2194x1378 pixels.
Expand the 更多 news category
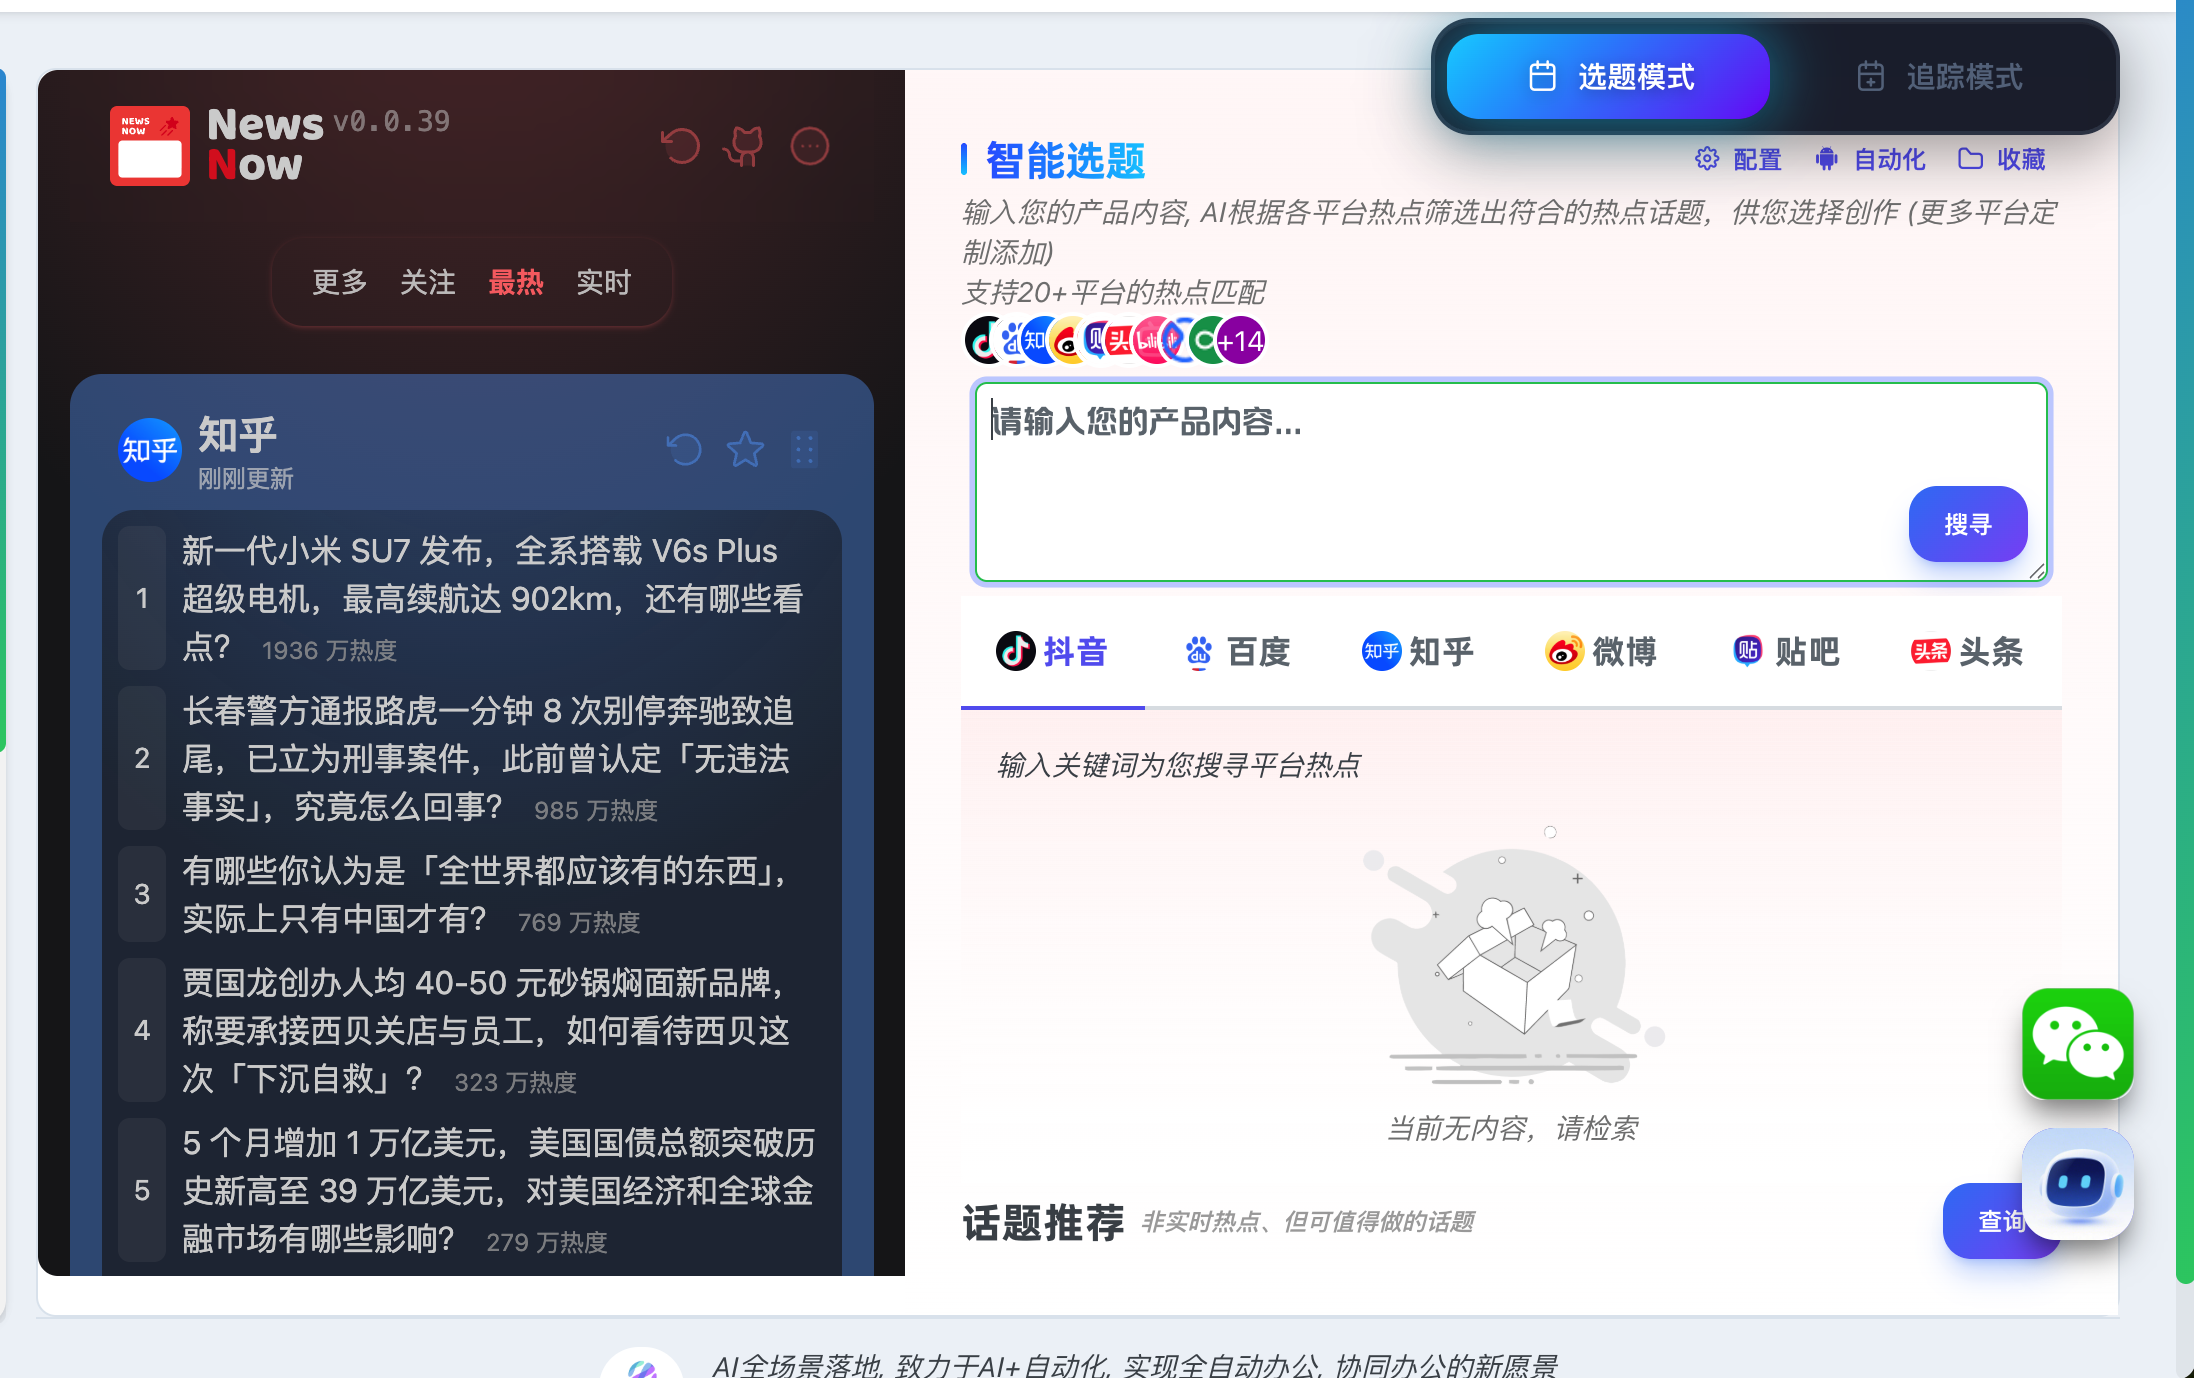coord(340,283)
